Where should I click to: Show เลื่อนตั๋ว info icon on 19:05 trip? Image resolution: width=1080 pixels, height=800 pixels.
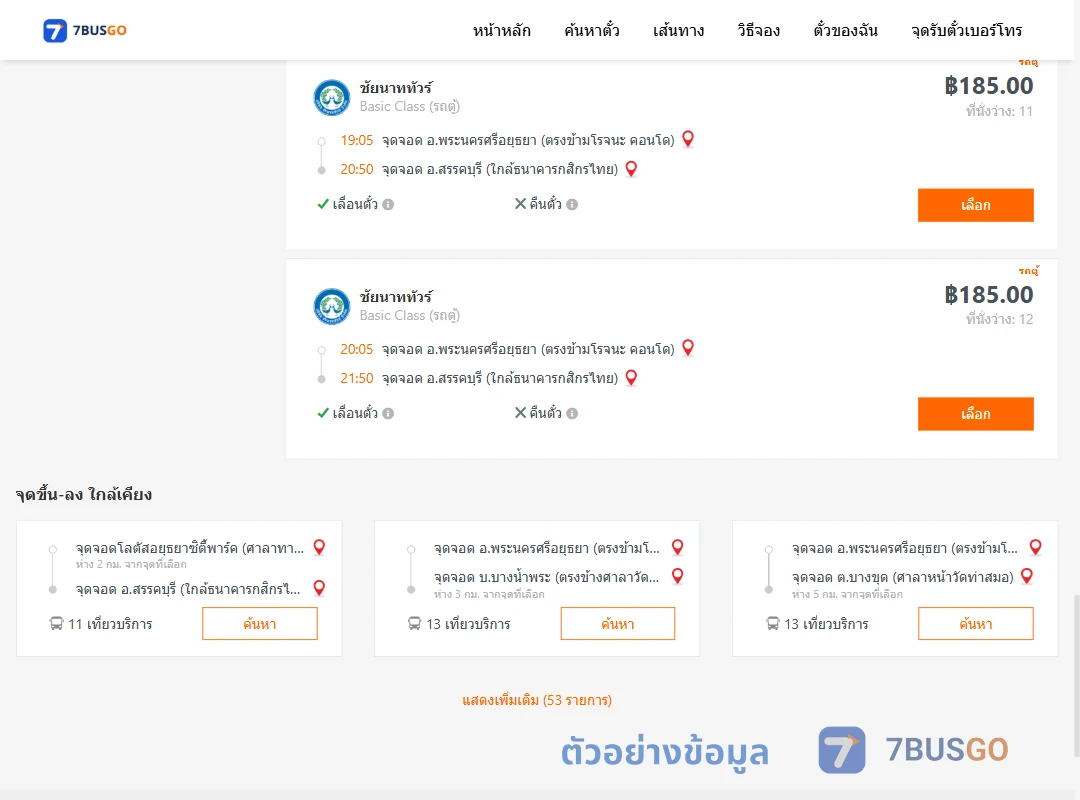tap(388, 205)
